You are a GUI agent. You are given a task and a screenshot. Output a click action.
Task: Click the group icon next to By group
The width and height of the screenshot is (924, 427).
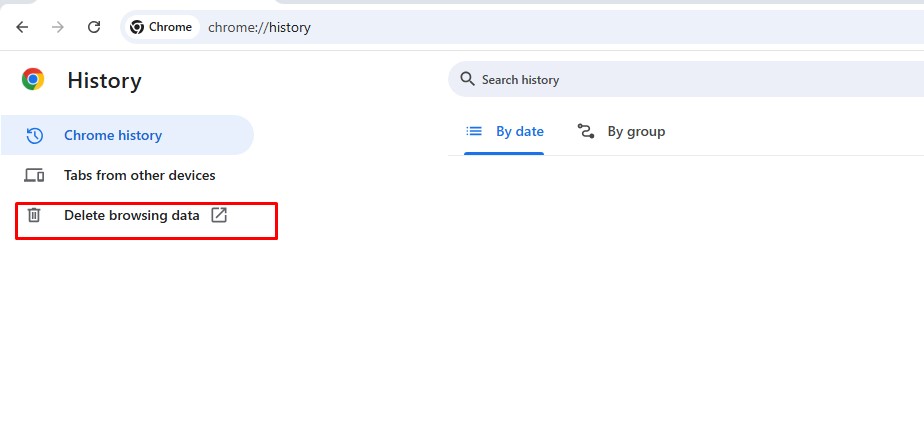click(586, 131)
